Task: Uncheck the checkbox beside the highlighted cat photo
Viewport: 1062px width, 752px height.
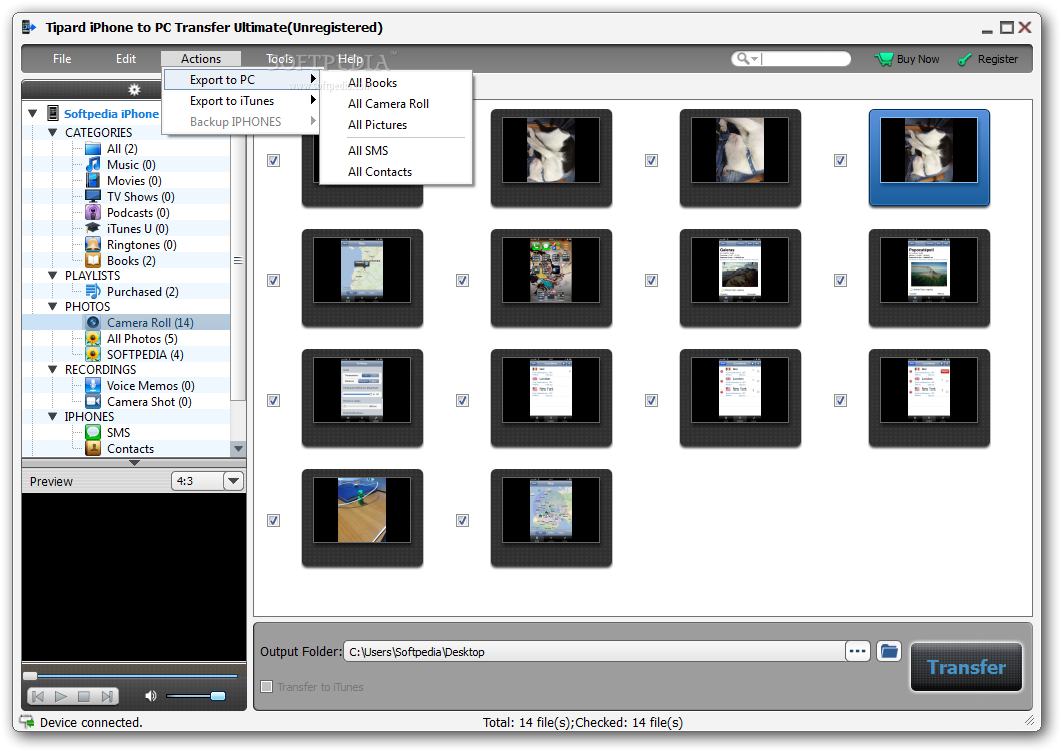Action: (x=841, y=161)
